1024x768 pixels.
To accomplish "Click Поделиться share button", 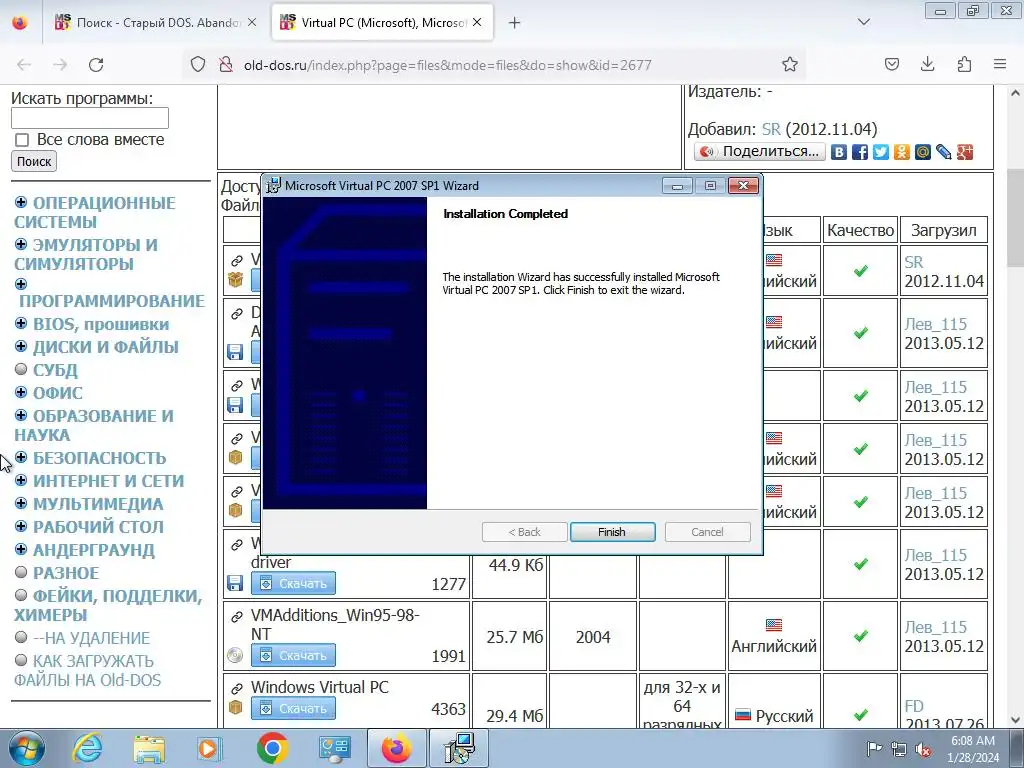I will click(760, 152).
